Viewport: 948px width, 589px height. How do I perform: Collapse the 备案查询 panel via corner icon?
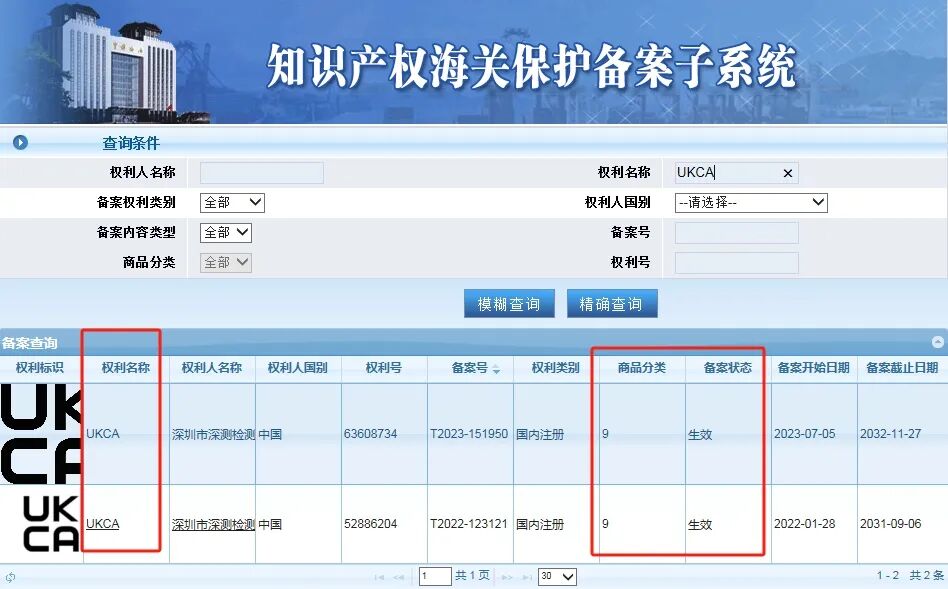coord(938,342)
